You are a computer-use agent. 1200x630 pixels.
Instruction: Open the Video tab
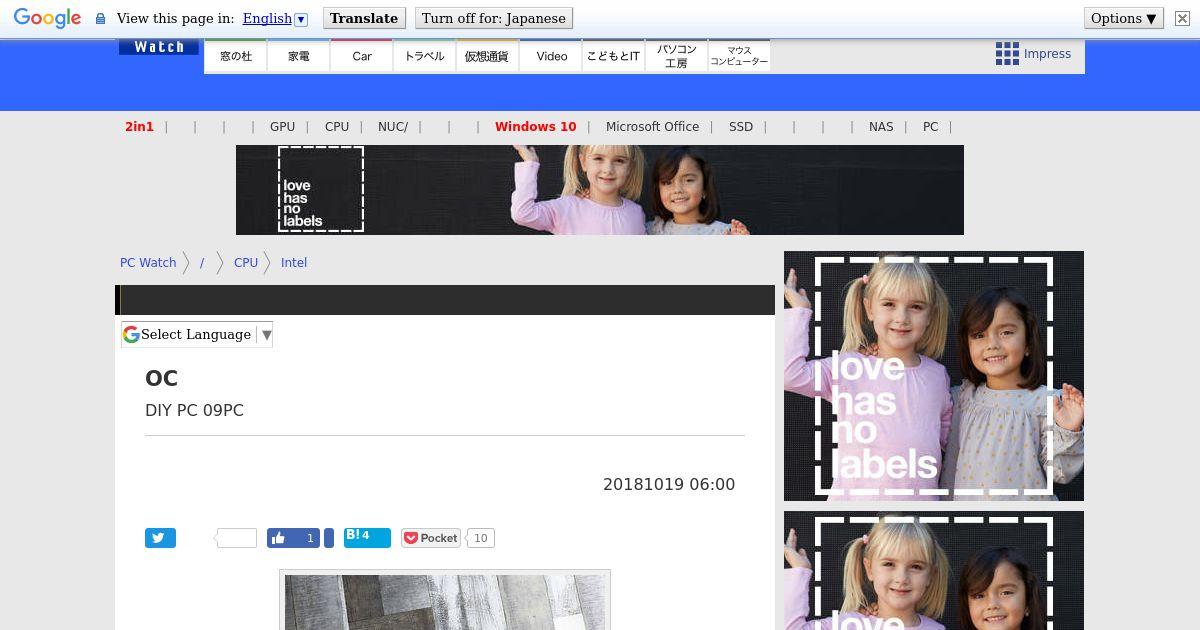click(551, 56)
